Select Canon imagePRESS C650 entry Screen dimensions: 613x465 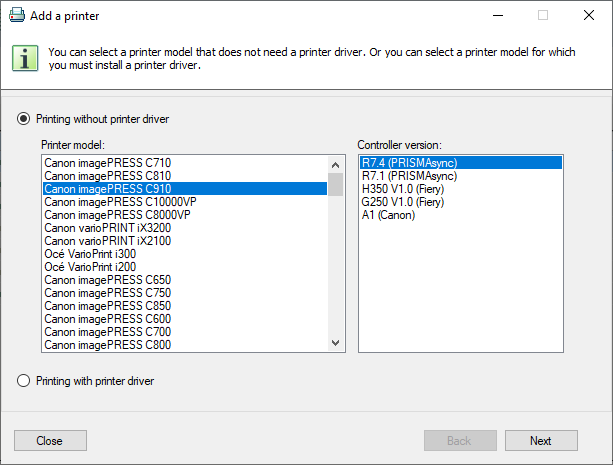[107, 280]
